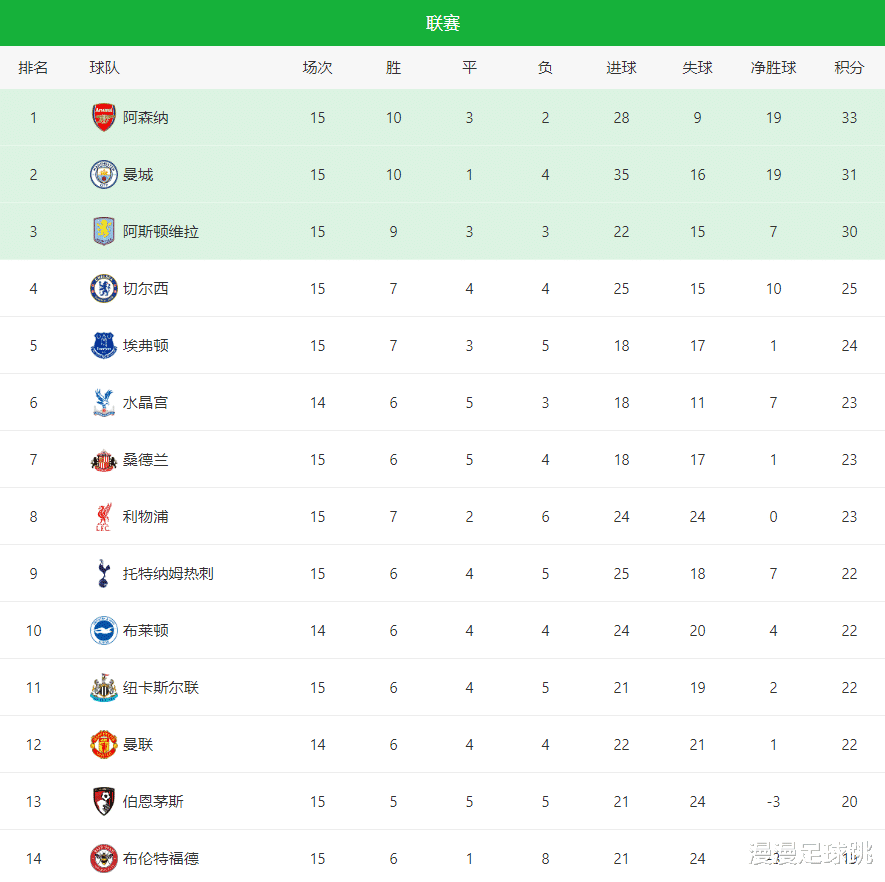Open team link 阿森纳
This screenshot has width=885, height=882.
pos(146,118)
